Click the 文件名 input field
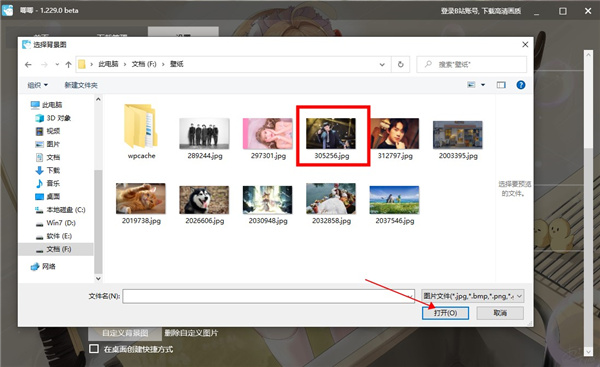The width and height of the screenshot is (600, 367). (268, 296)
